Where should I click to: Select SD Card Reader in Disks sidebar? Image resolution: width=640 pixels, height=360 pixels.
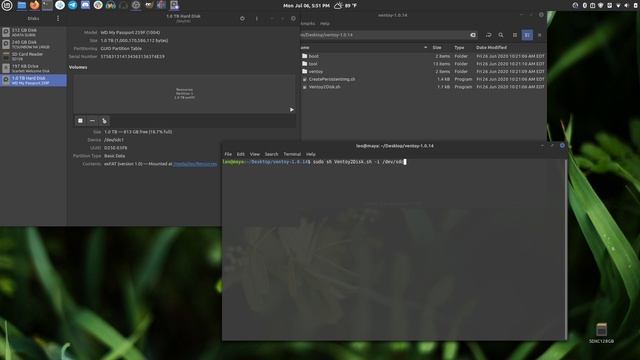[33, 56]
